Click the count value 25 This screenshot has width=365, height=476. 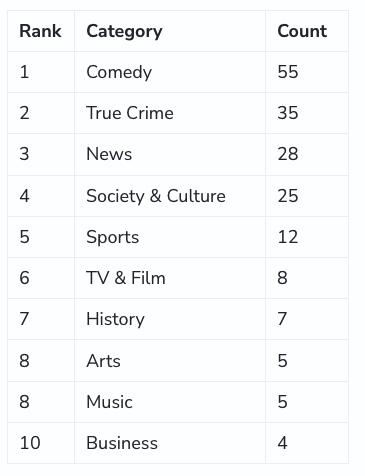click(288, 196)
